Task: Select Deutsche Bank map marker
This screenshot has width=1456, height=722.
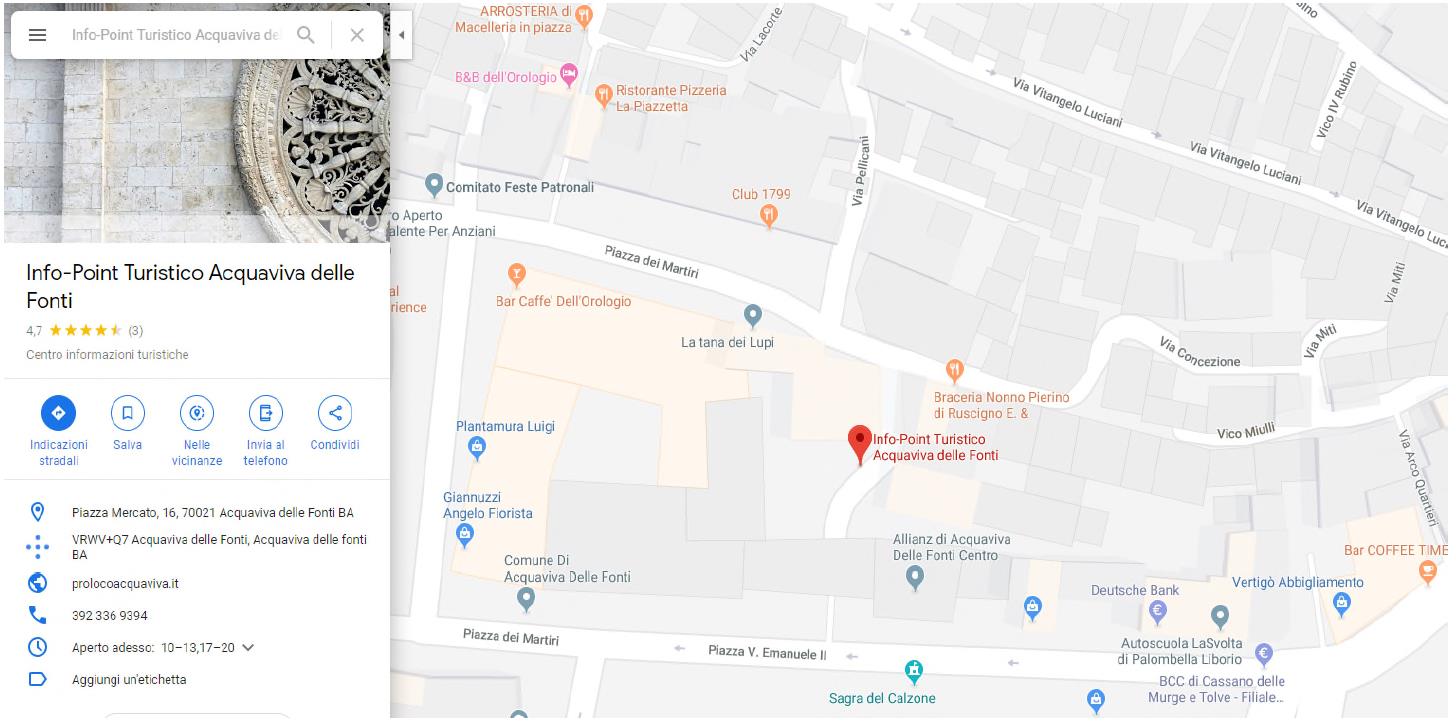Action: (x=1159, y=611)
